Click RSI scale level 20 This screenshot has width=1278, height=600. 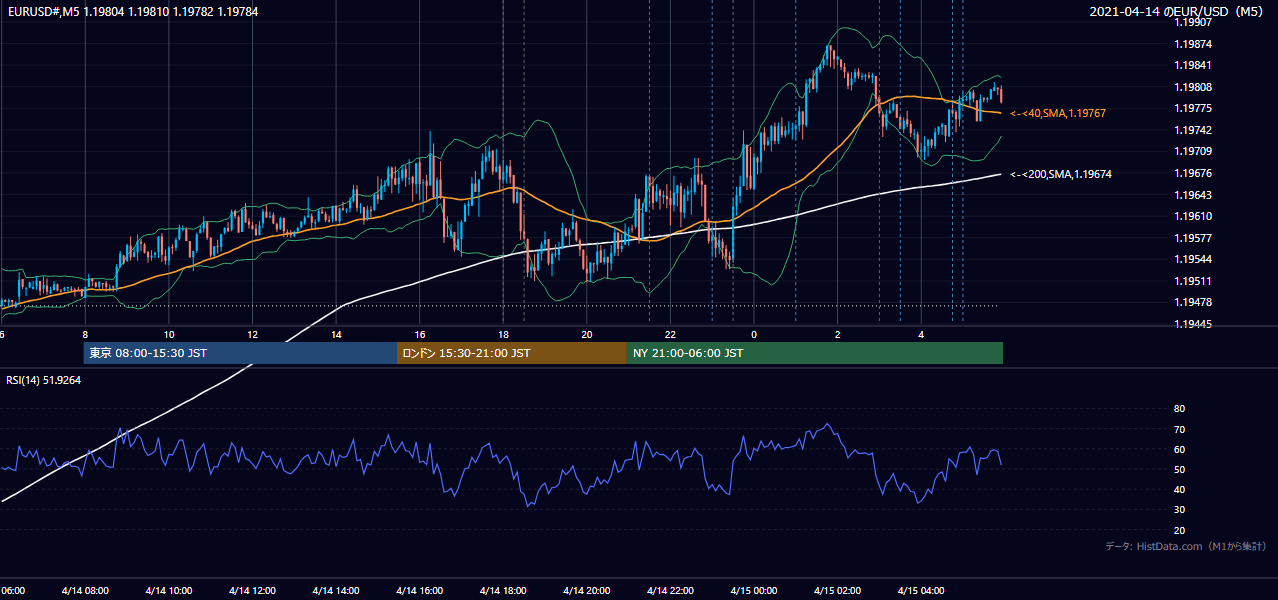coord(1179,531)
